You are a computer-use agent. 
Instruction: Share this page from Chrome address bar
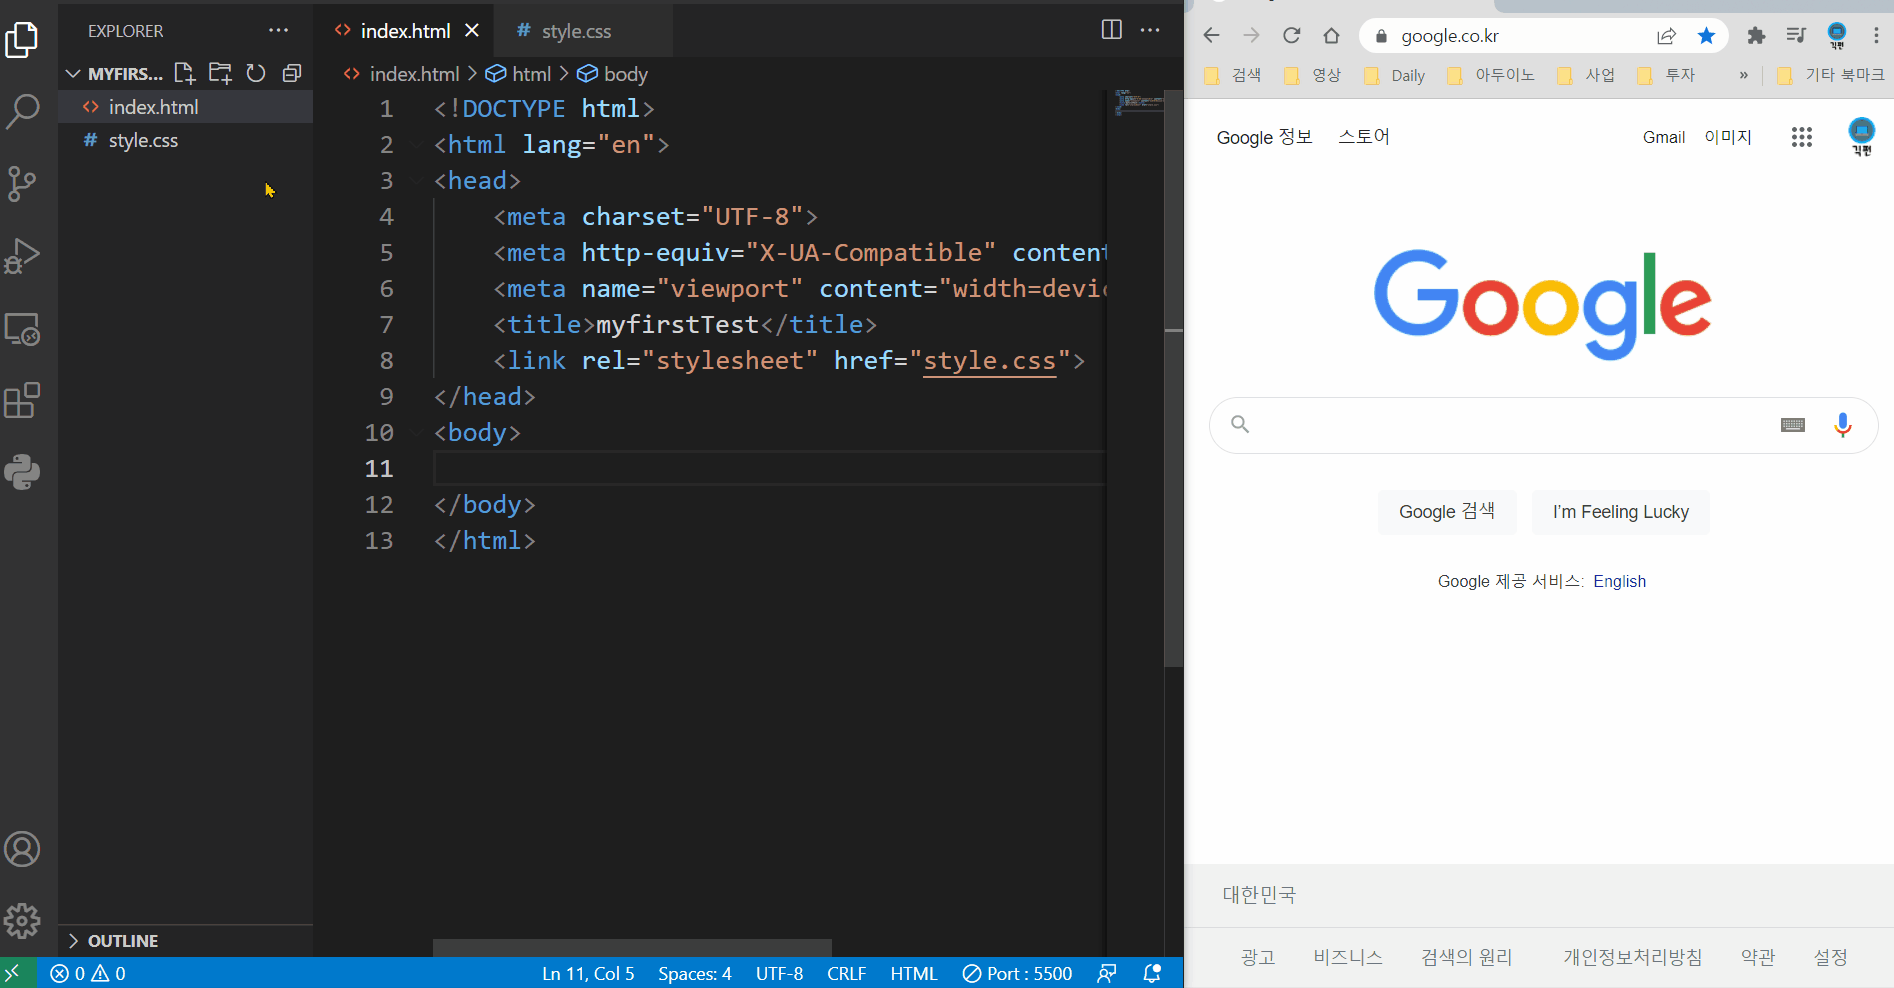[x=1666, y=36]
